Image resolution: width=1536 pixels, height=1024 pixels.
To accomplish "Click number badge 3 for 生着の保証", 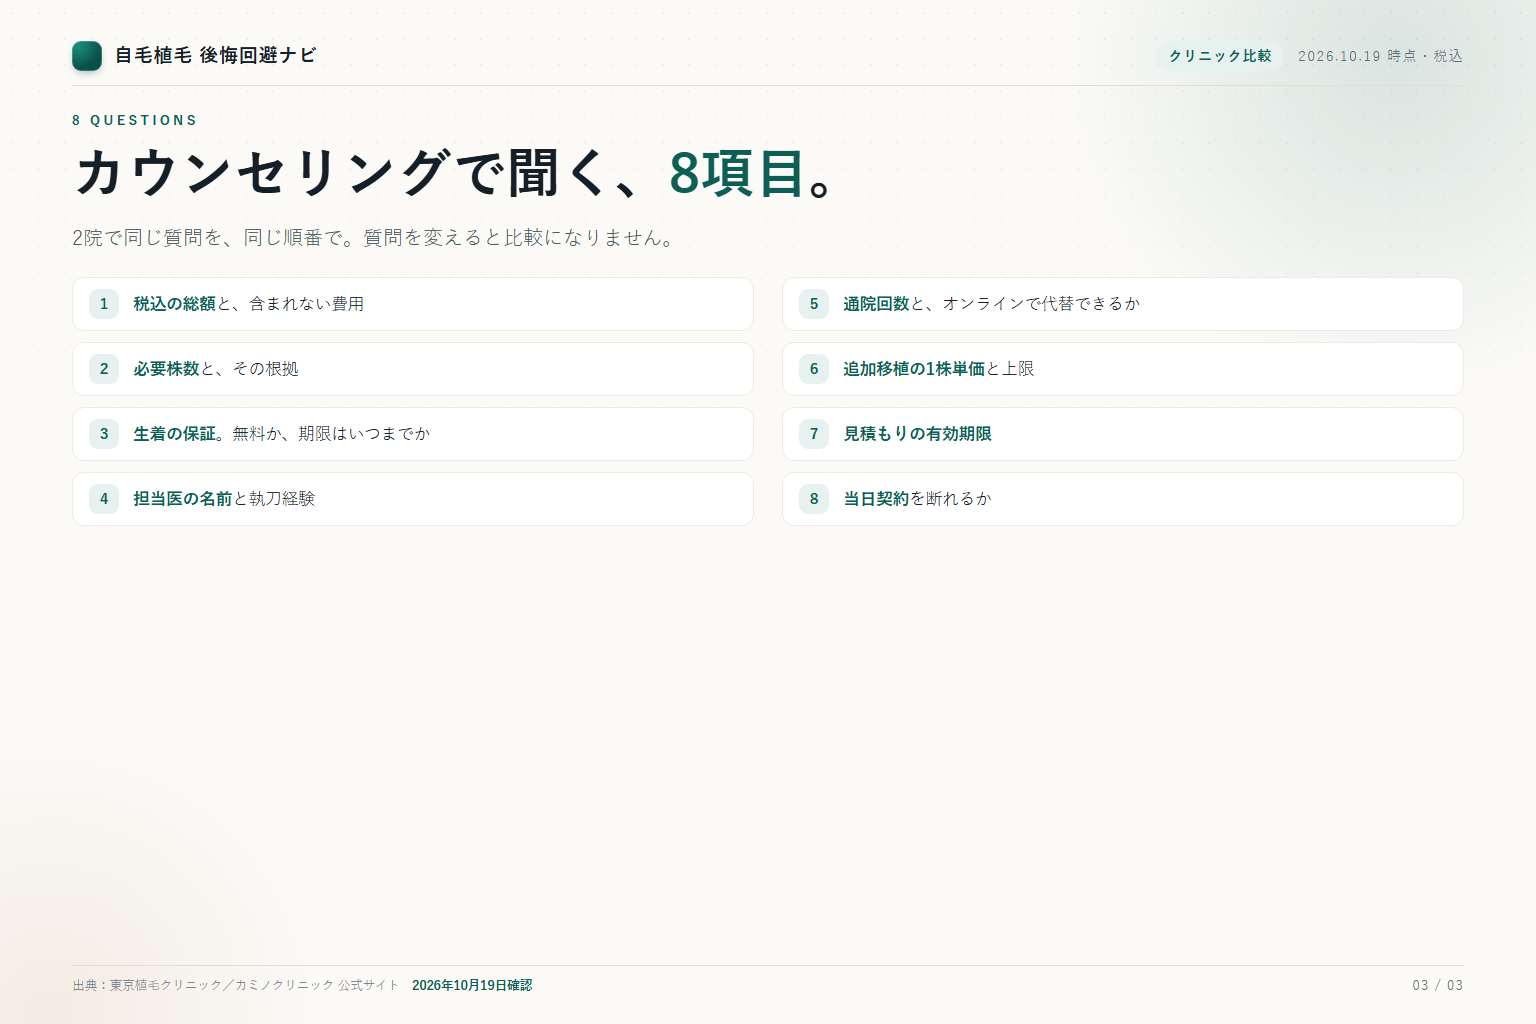I will point(104,434).
